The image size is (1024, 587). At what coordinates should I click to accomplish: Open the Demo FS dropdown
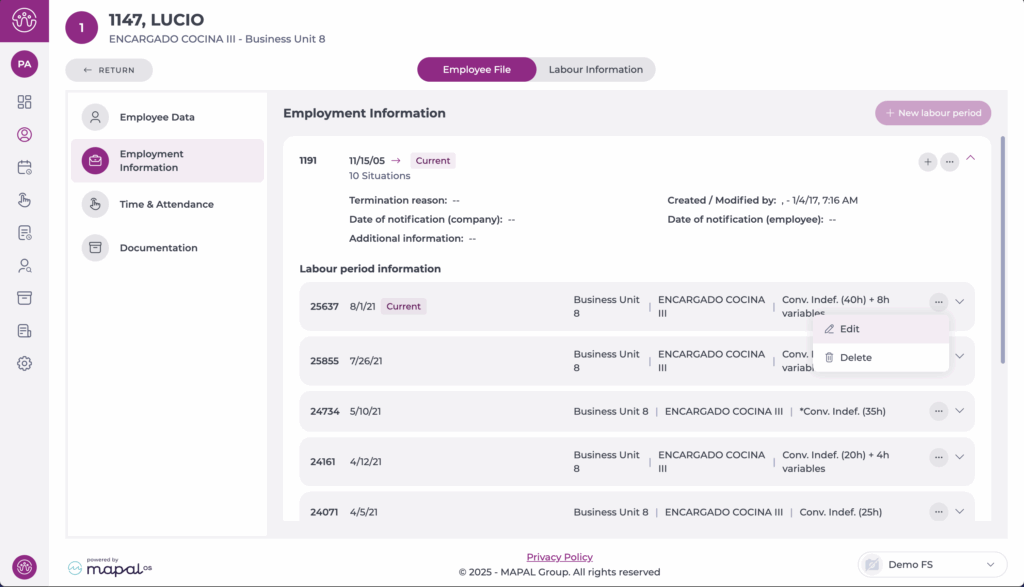coord(932,564)
